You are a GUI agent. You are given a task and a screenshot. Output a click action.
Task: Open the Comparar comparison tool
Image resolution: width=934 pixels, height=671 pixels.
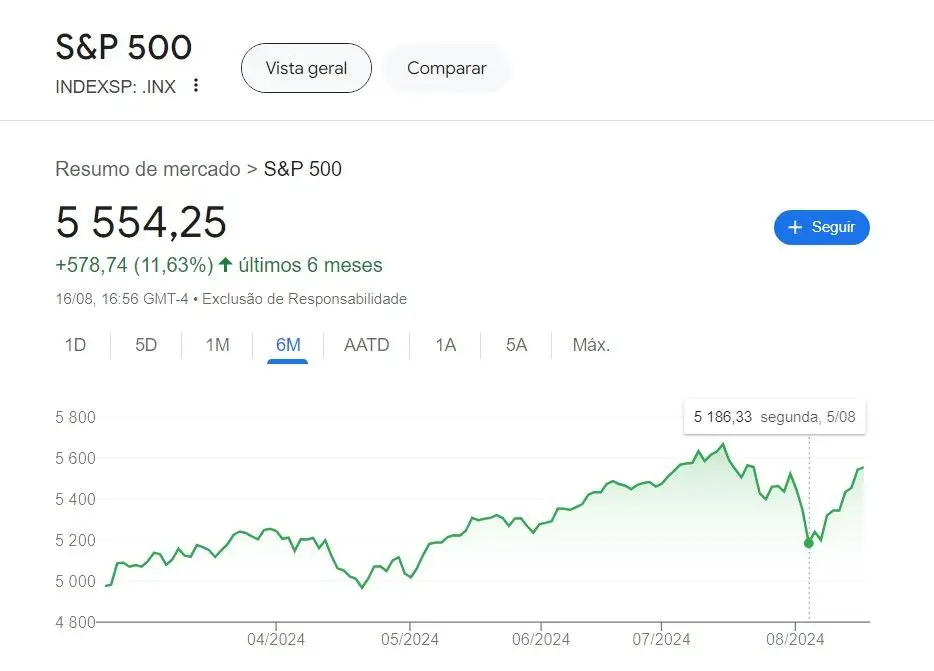pyautogui.click(x=446, y=68)
